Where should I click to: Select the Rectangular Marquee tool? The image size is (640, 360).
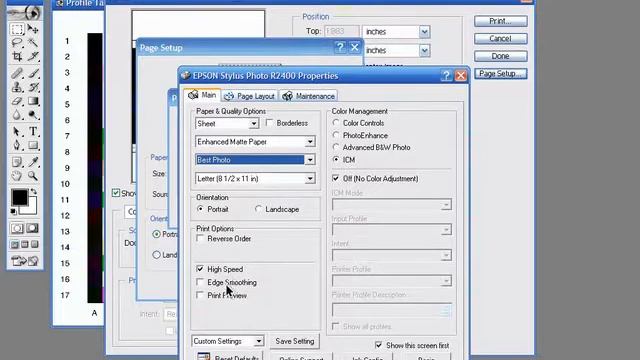[17, 29]
